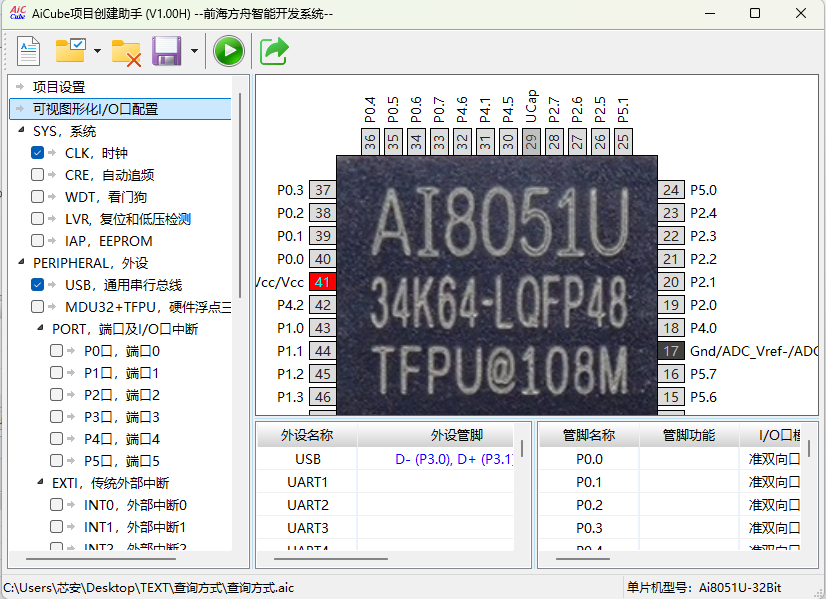Viewport: 826px width, 599px height.
Task: Click the 管脚名称 column header
Action: pos(589,435)
